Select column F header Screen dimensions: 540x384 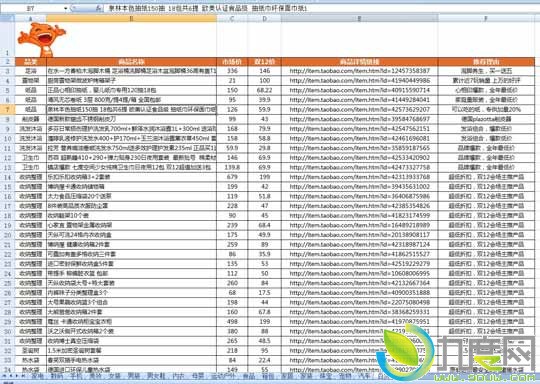(486, 18)
